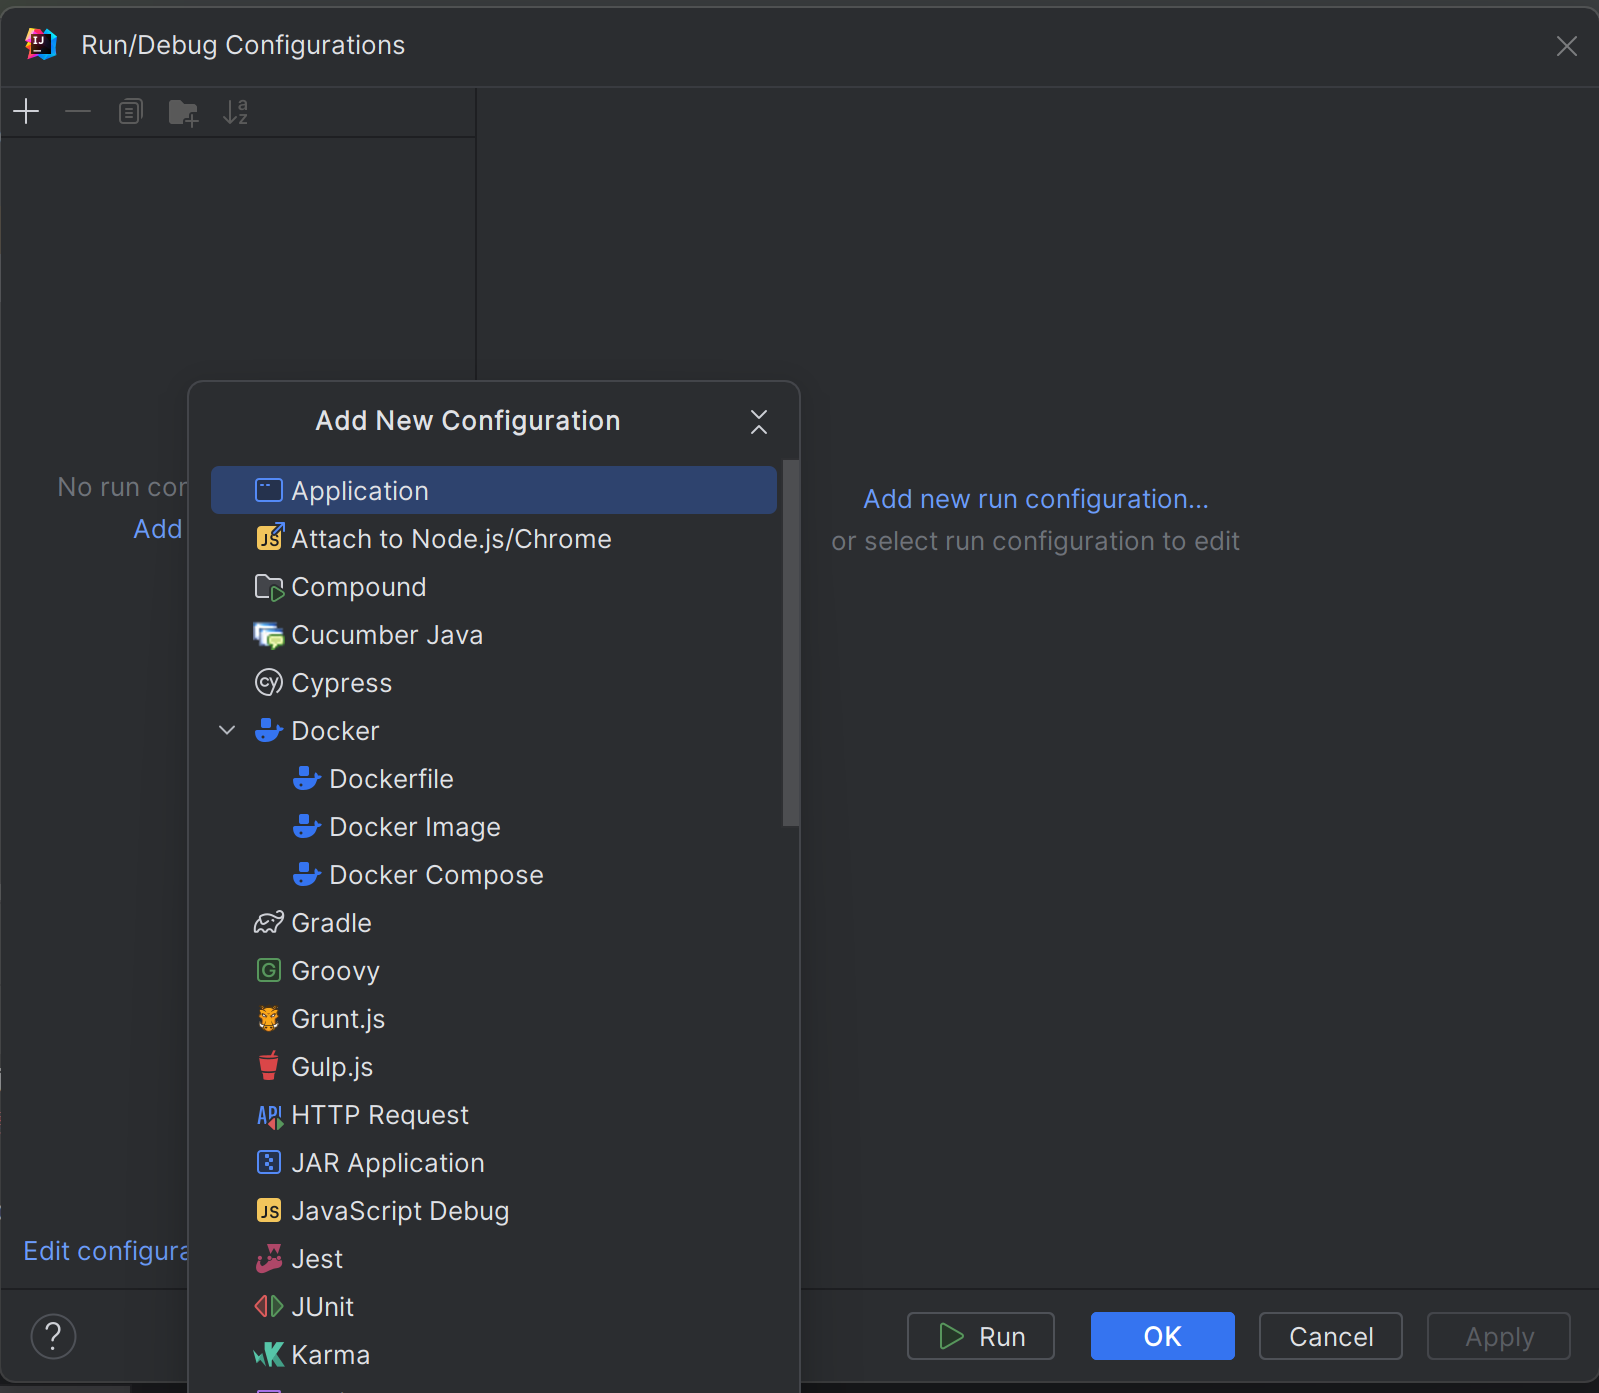The width and height of the screenshot is (1599, 1393).
Task: Select Docker parent entry label
Action: pyautogui.click(x=335, y=731)
